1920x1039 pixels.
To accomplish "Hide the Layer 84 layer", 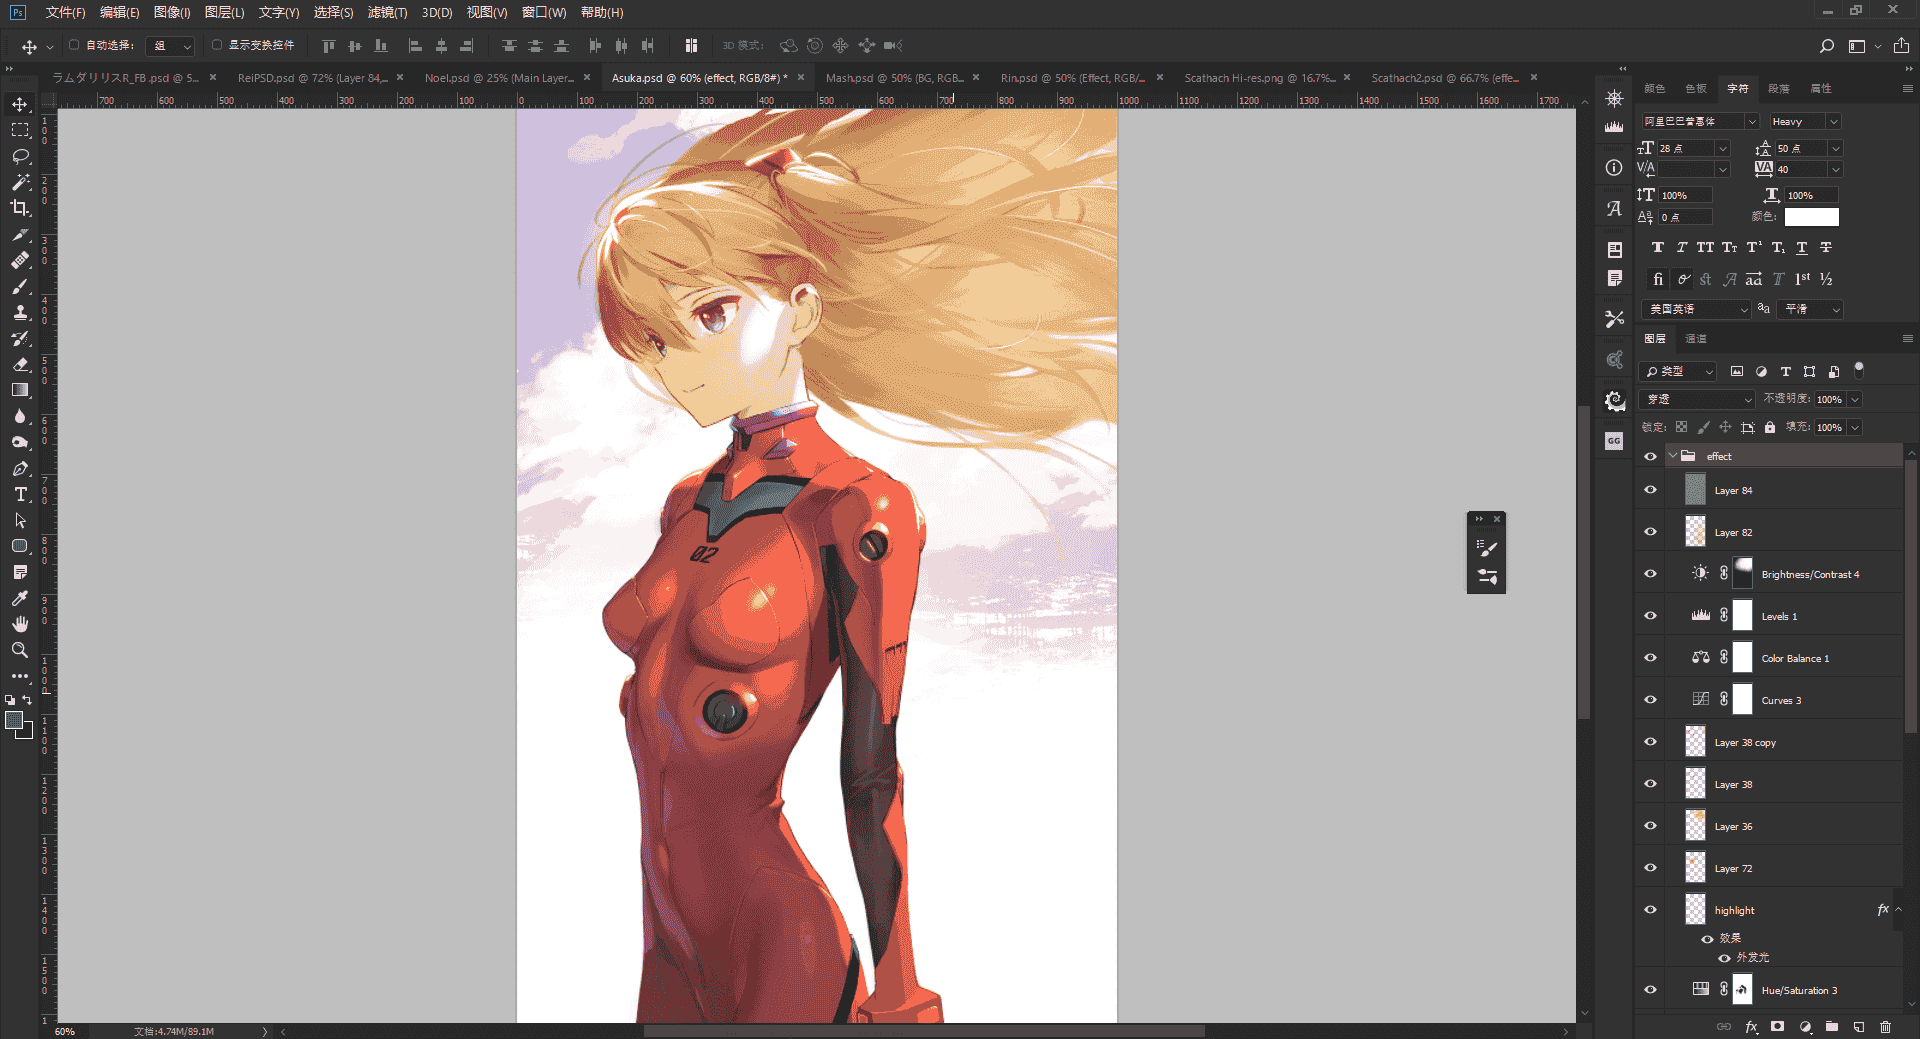I will click(x=1650, y=490).
